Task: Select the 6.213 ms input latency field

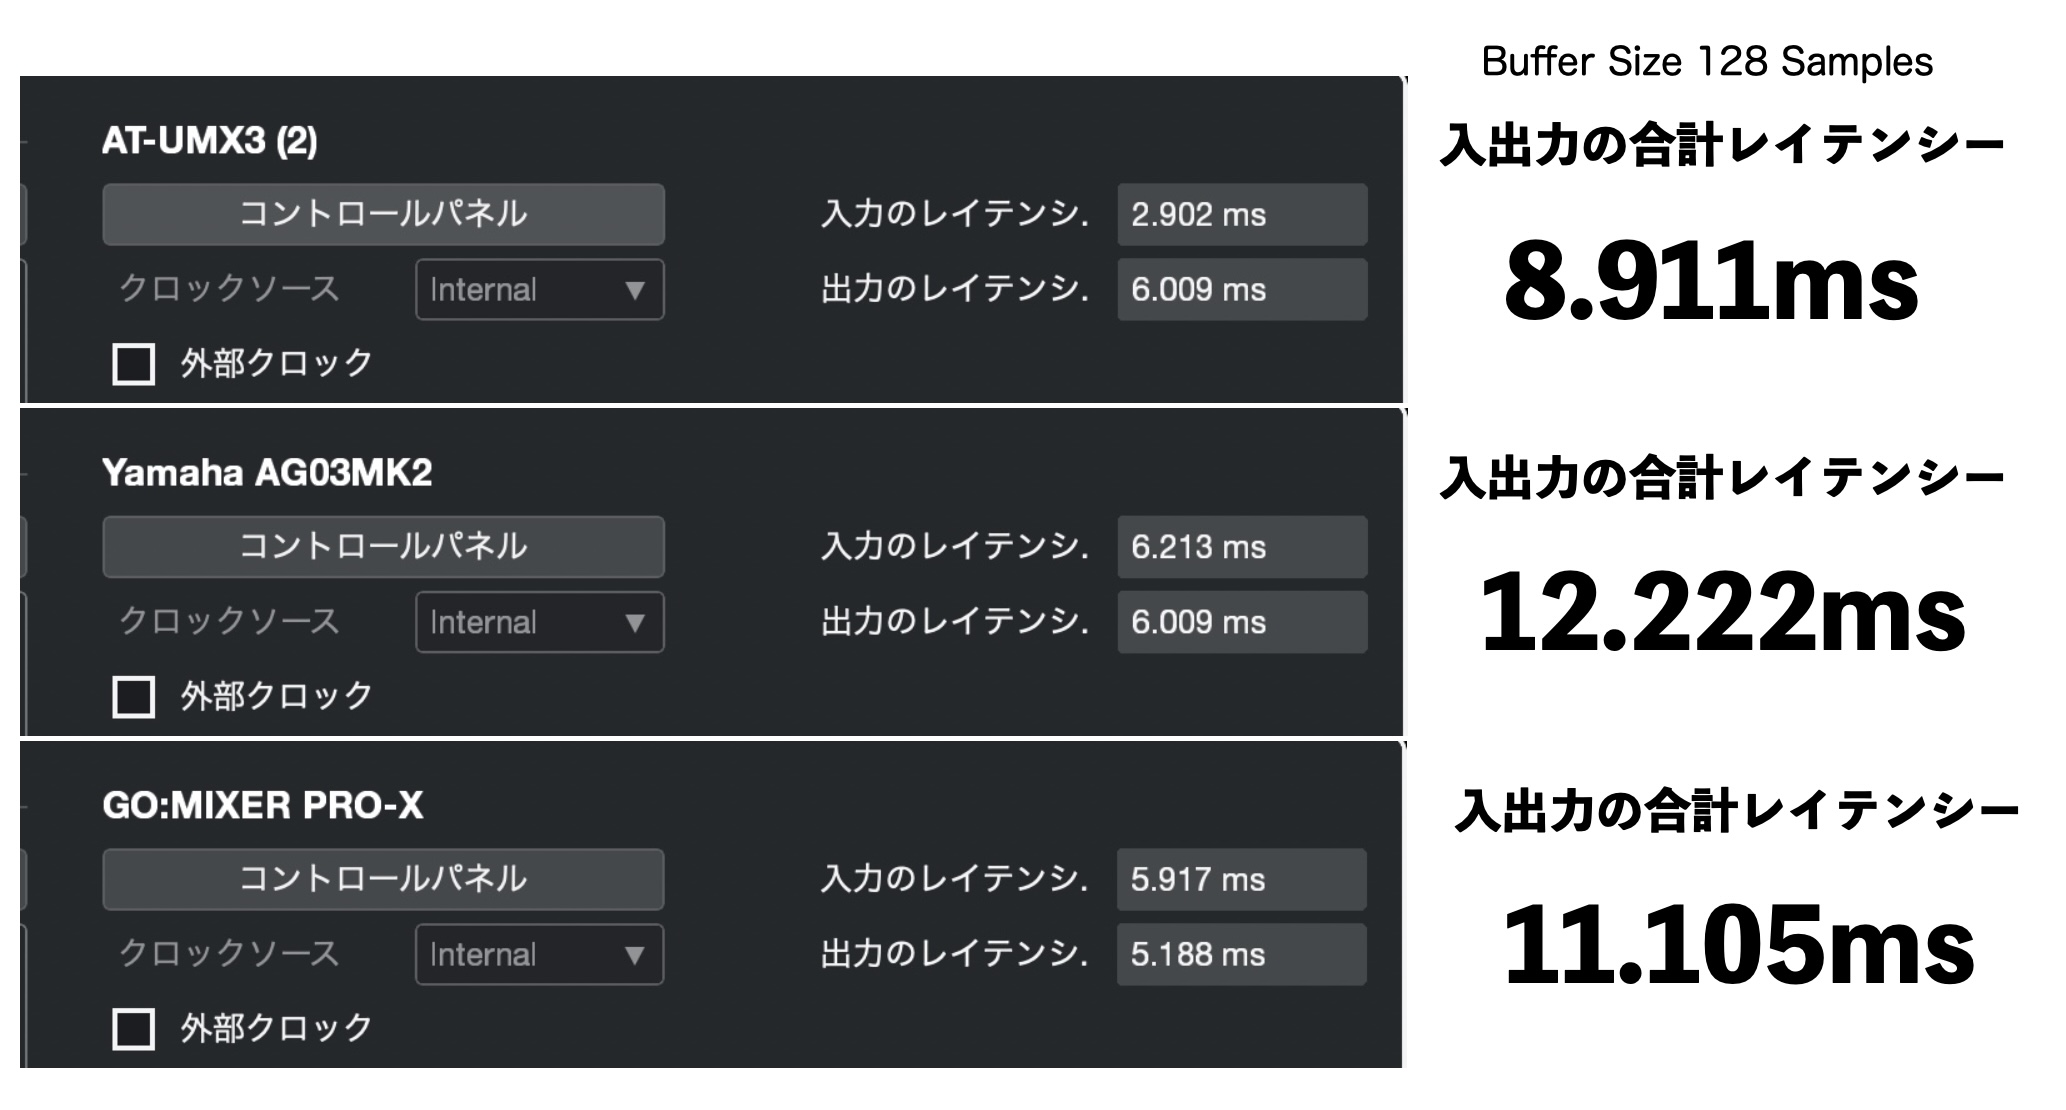Action: click(x=1242, y=547)
